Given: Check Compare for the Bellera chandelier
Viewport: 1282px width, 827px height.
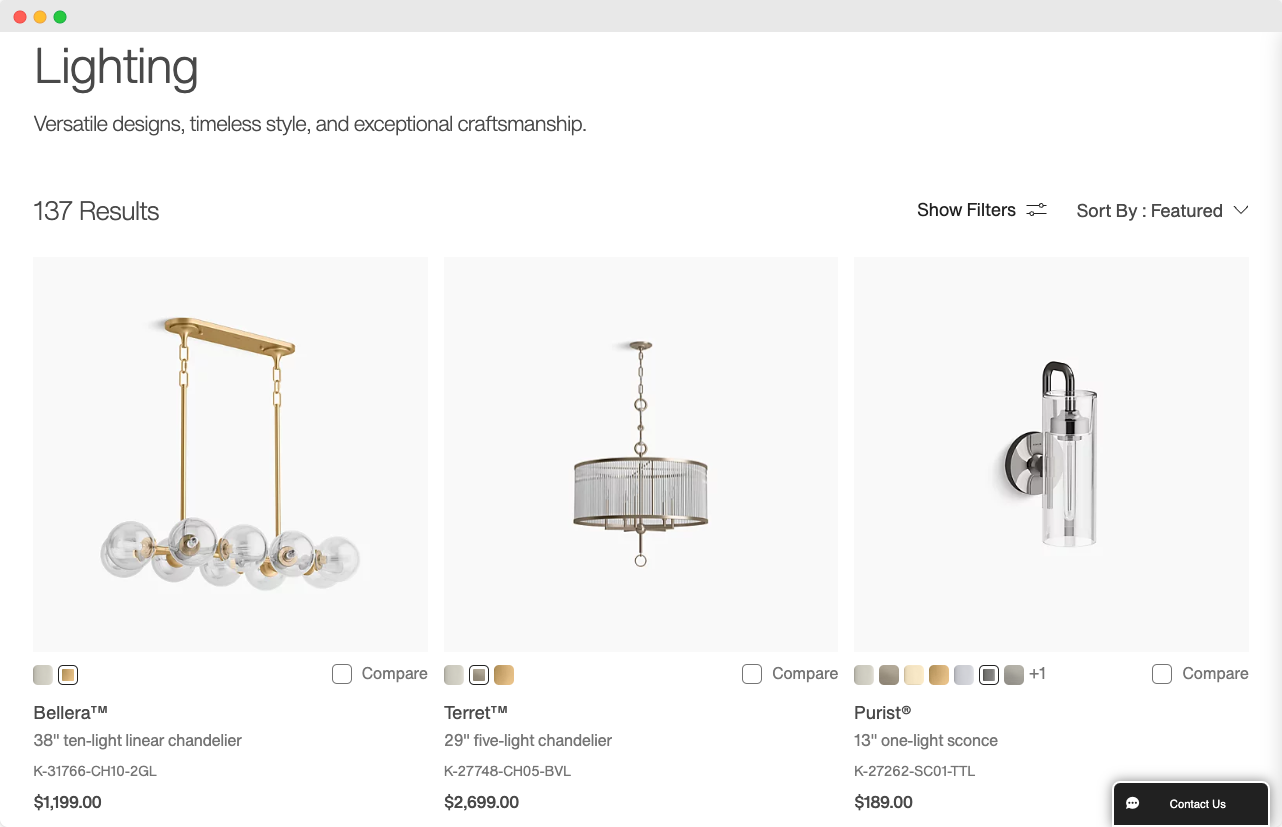Looking at the screenshot, I should pyautogui.click(x=342, y=674).
